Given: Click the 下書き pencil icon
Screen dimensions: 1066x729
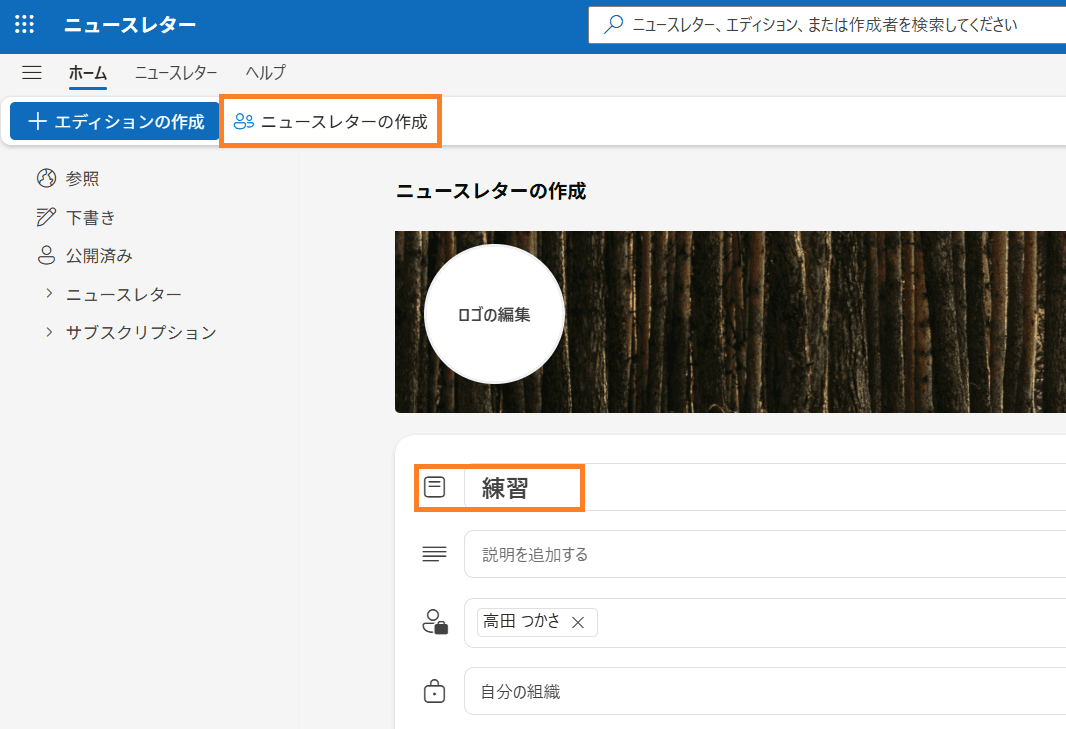Looking at the screenshot, I should pyautogui.click(x=46, y=217).
